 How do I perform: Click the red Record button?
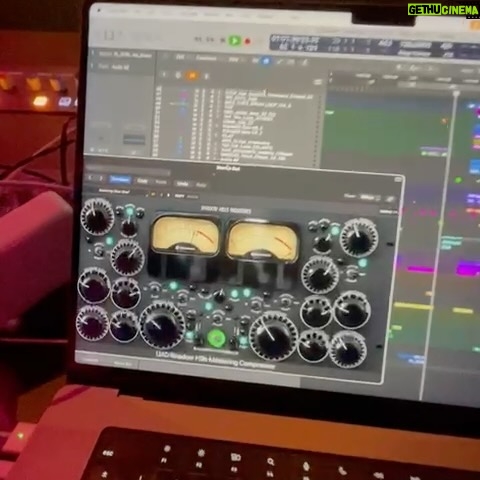point(248,41)
